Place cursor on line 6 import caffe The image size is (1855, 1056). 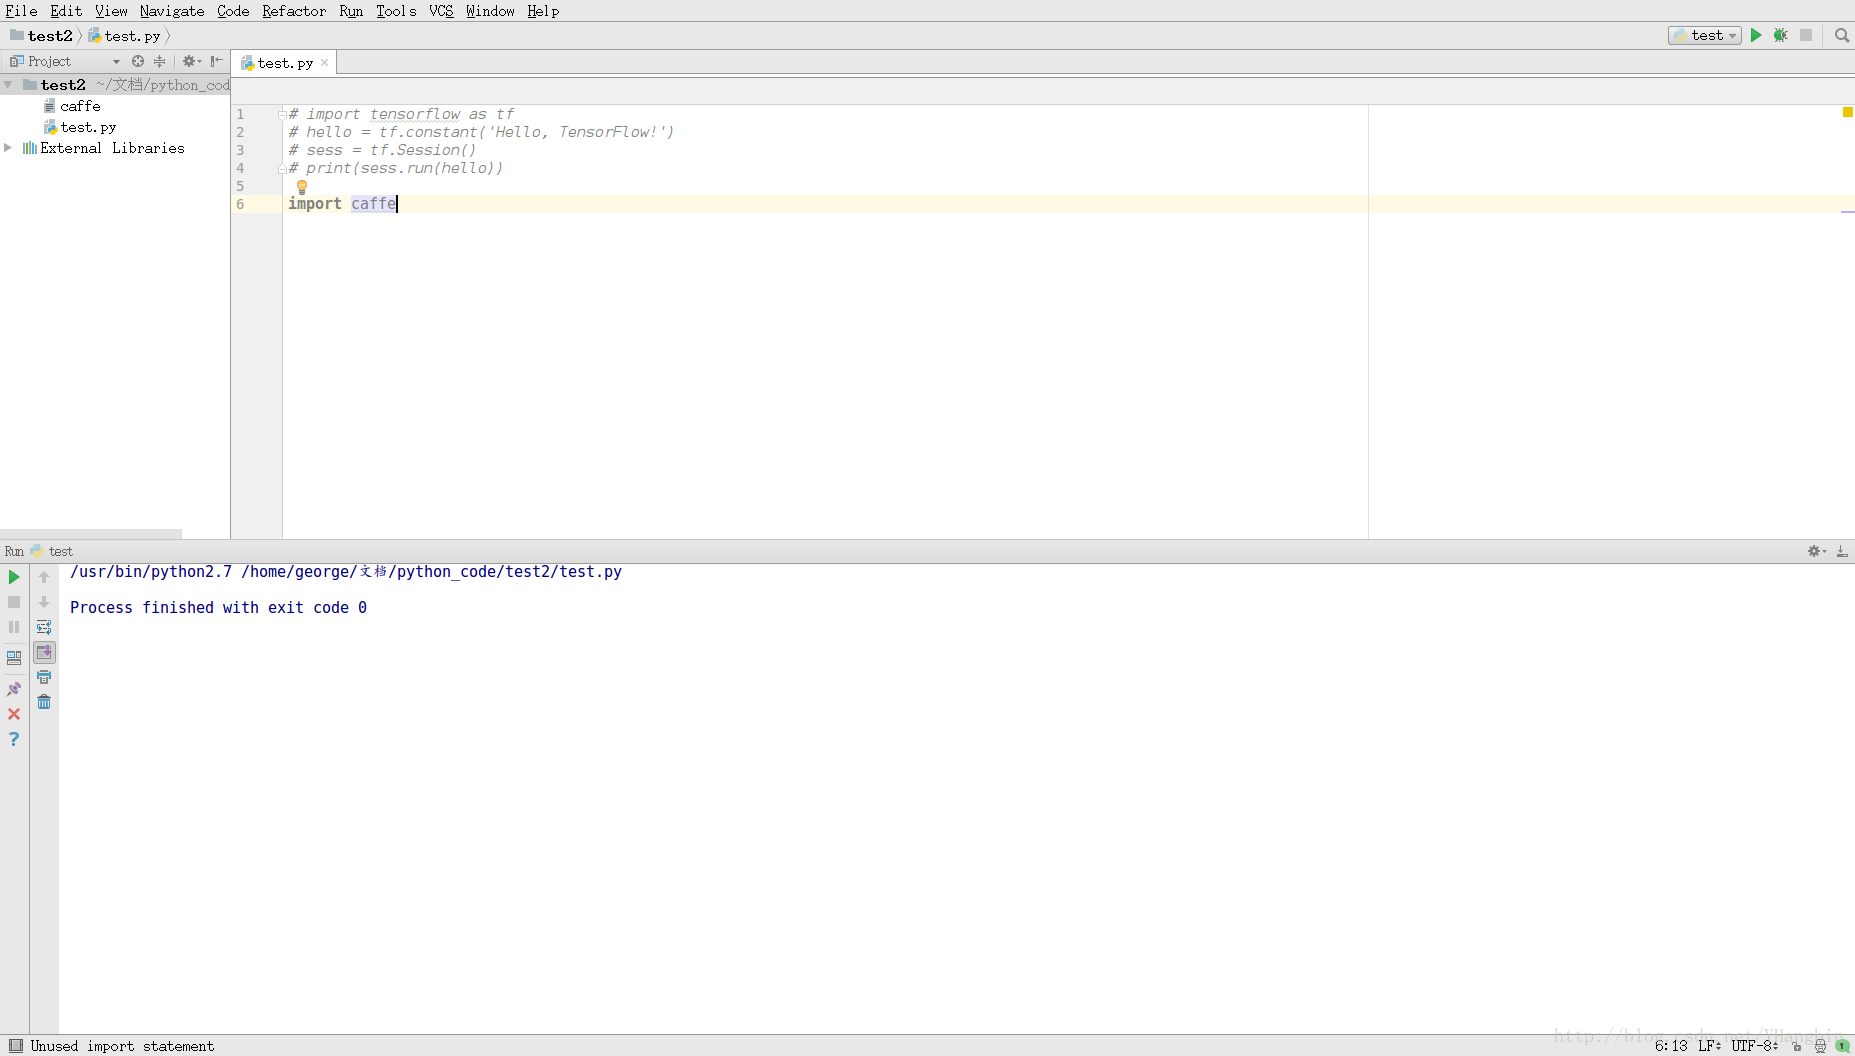342,204
